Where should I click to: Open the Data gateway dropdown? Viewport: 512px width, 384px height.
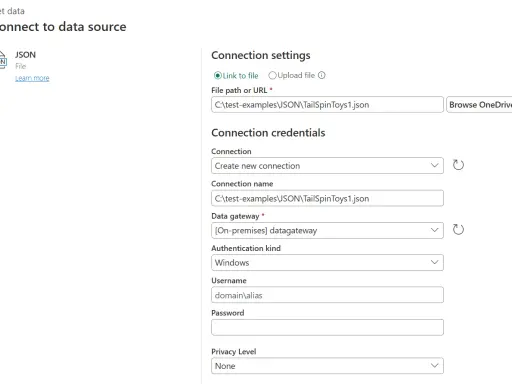[327, 230]
